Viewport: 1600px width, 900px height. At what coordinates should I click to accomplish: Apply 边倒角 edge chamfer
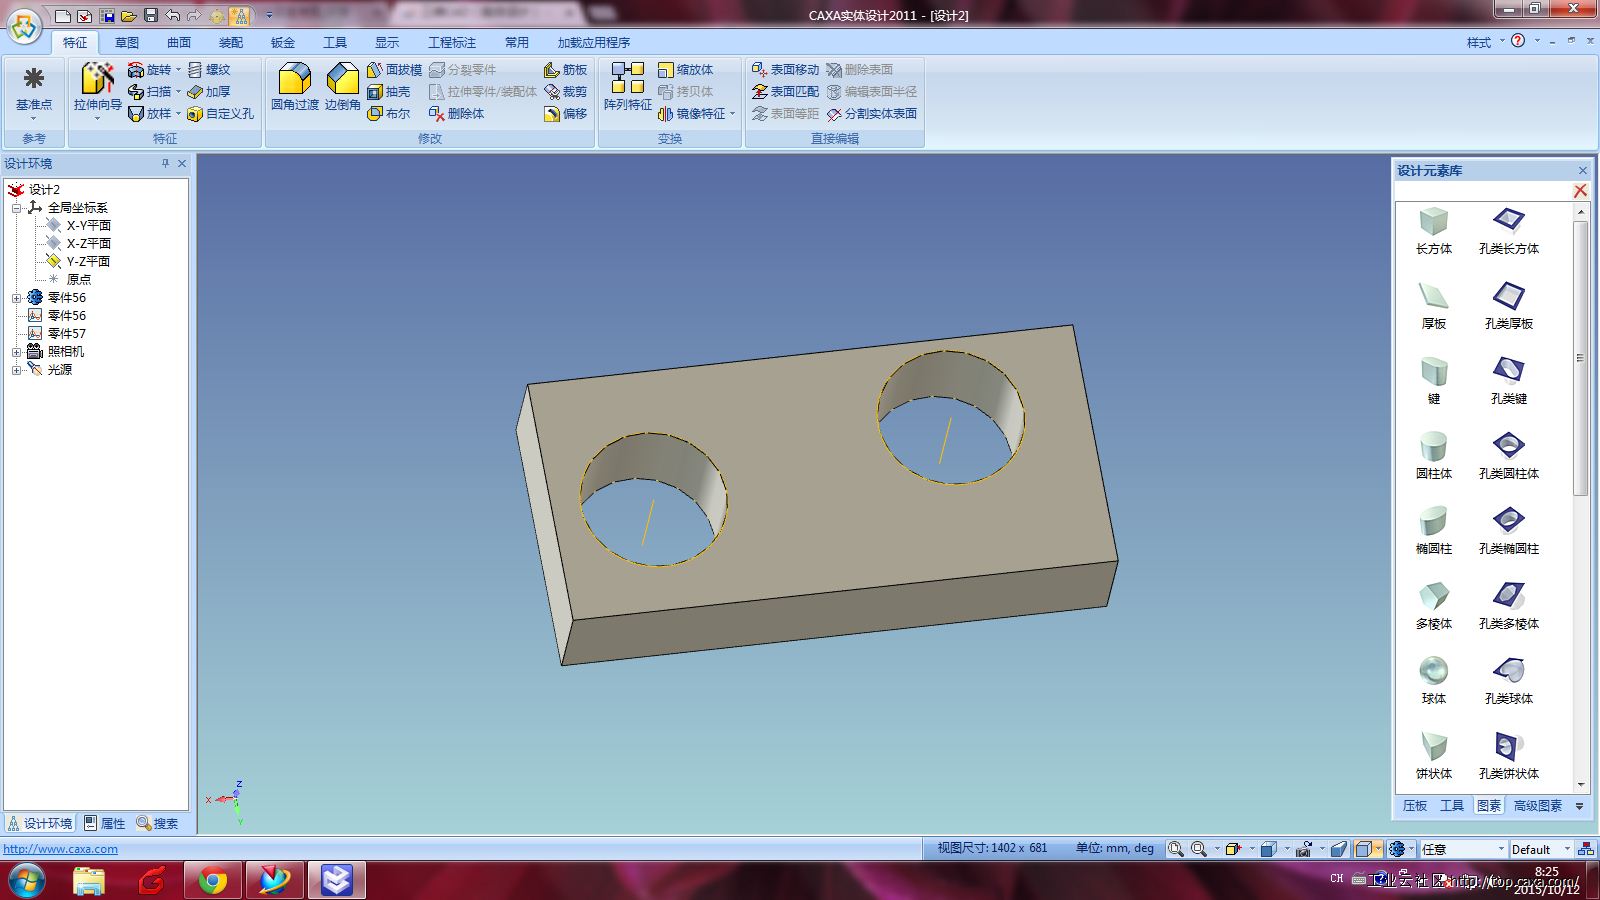[x=342, y=87]
